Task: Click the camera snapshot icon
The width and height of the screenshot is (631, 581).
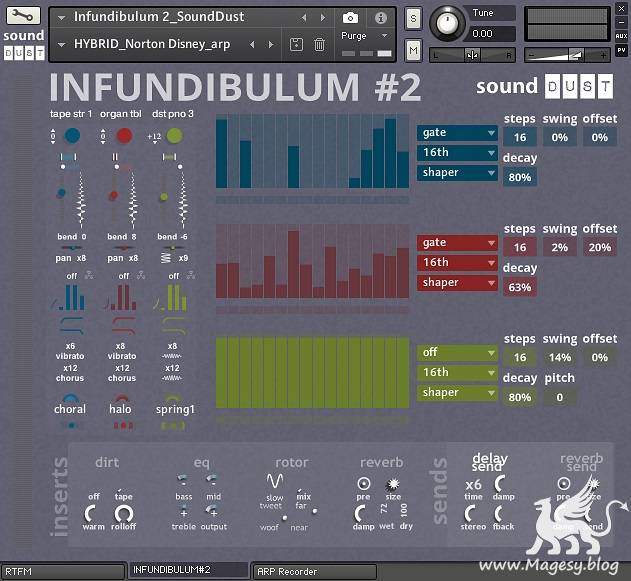Action: pyautogui.click(x=350, y=18)
